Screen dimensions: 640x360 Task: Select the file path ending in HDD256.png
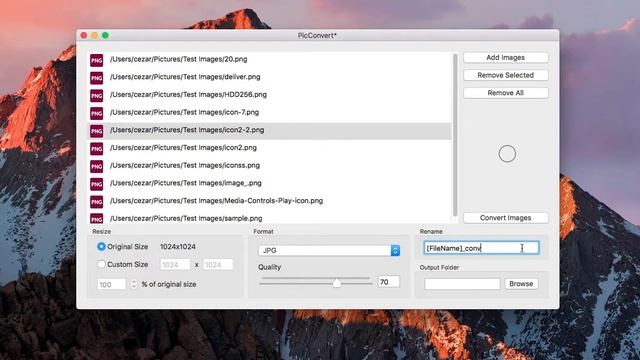(x=188, y=94)
